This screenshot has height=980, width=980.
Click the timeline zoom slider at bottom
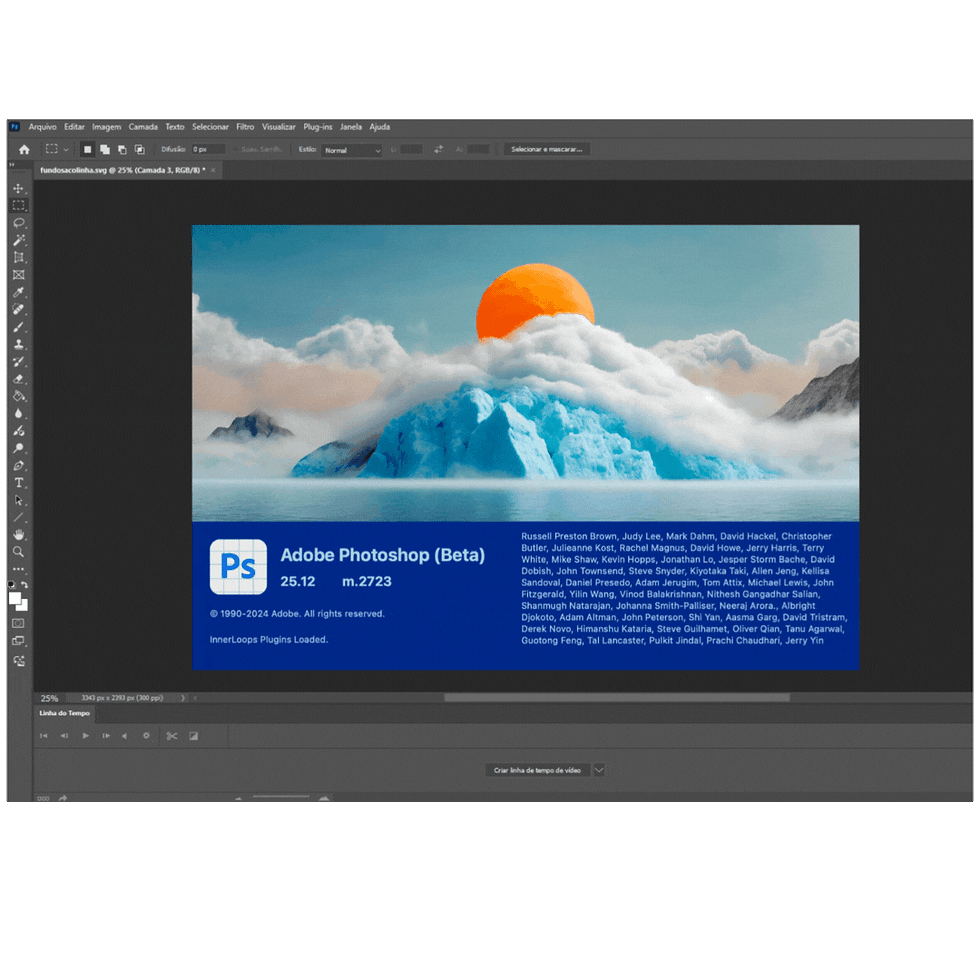click(281, 798)
